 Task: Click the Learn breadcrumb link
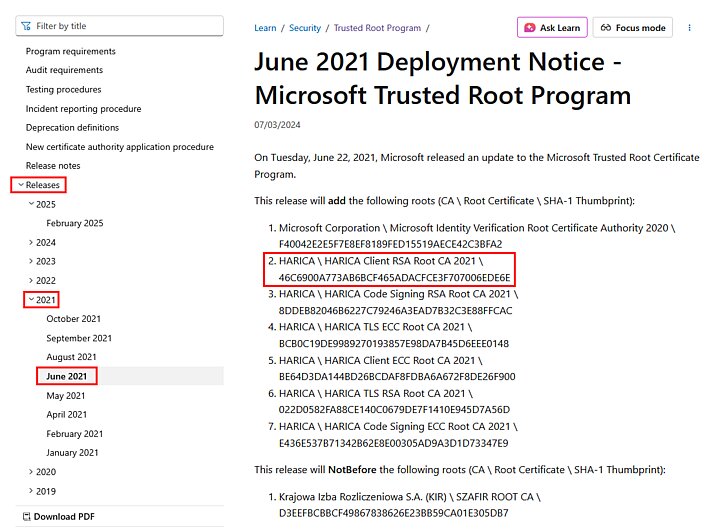pos(265,28)
